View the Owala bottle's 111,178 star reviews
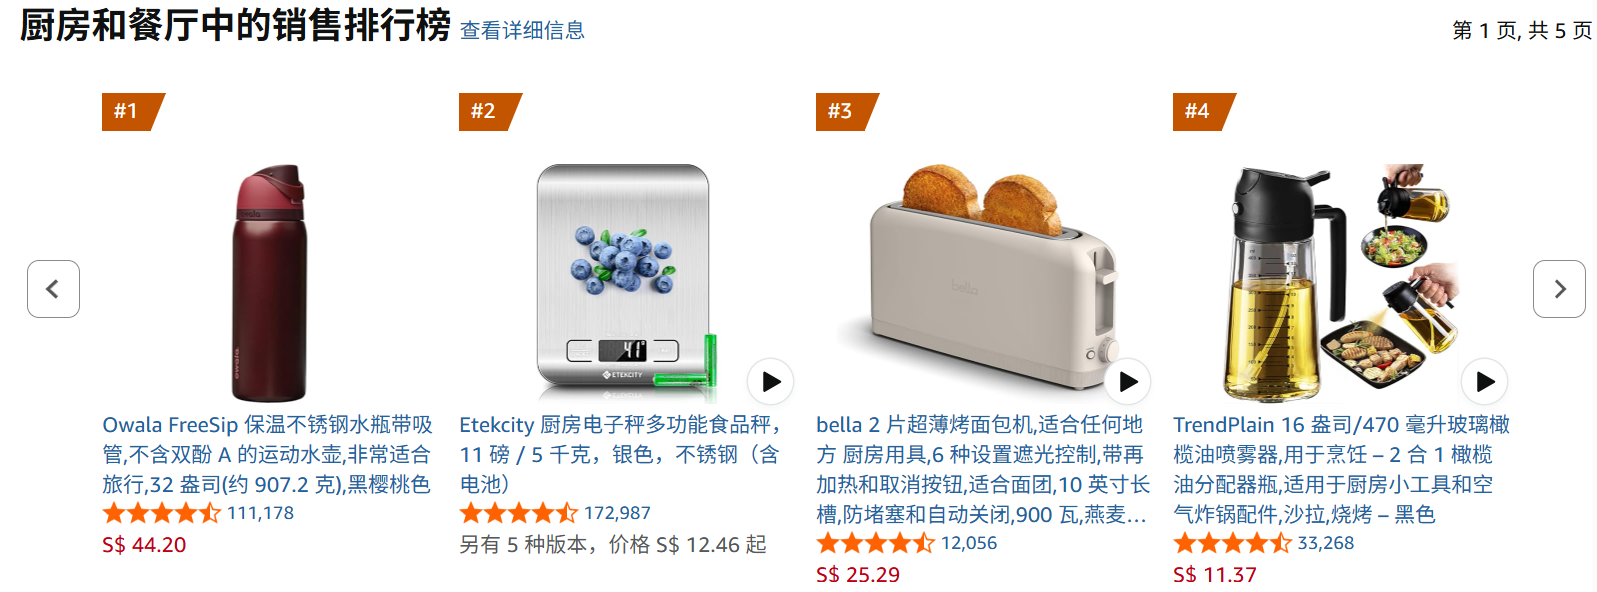 pos(198,513)
